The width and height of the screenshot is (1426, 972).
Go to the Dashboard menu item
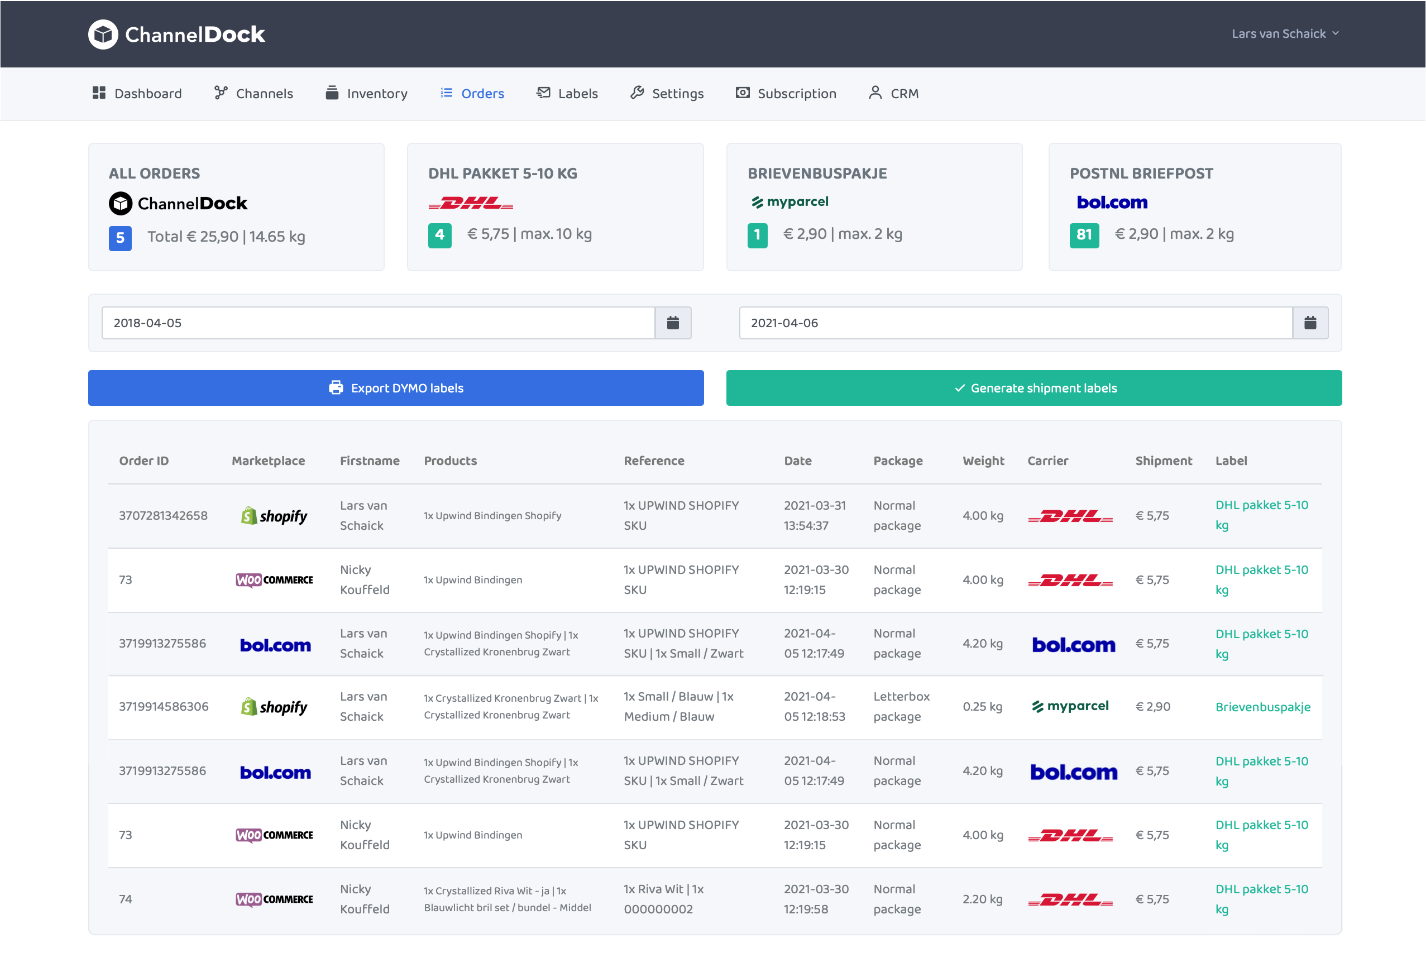click(137, 93)
